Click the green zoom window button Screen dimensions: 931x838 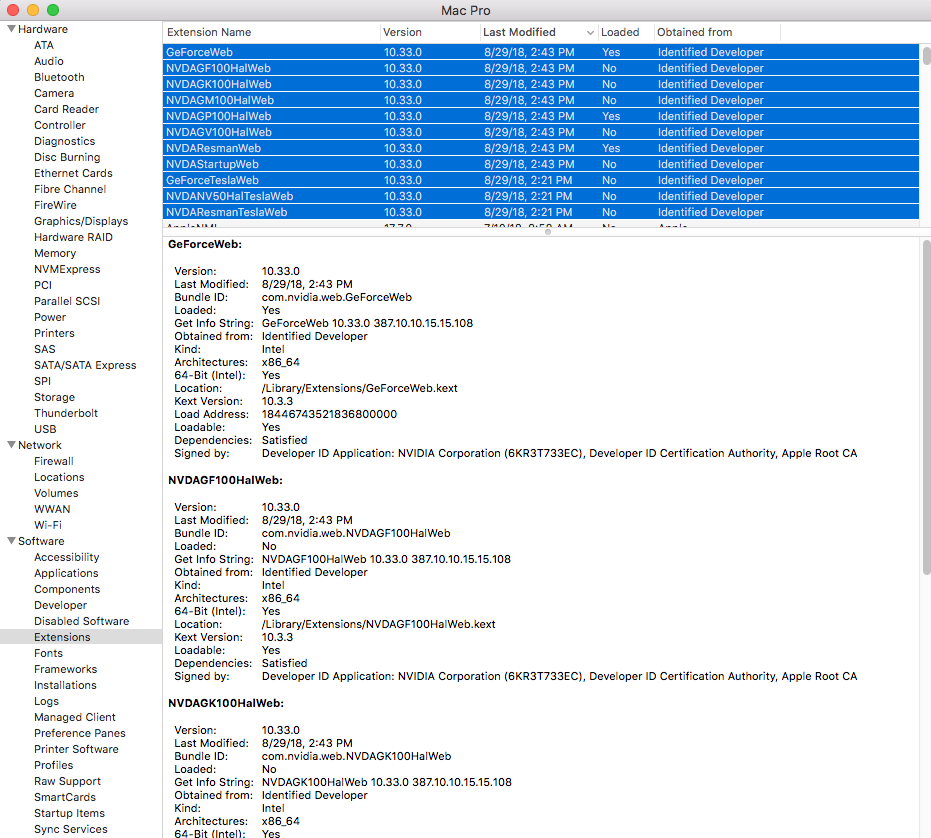point(53,10)
